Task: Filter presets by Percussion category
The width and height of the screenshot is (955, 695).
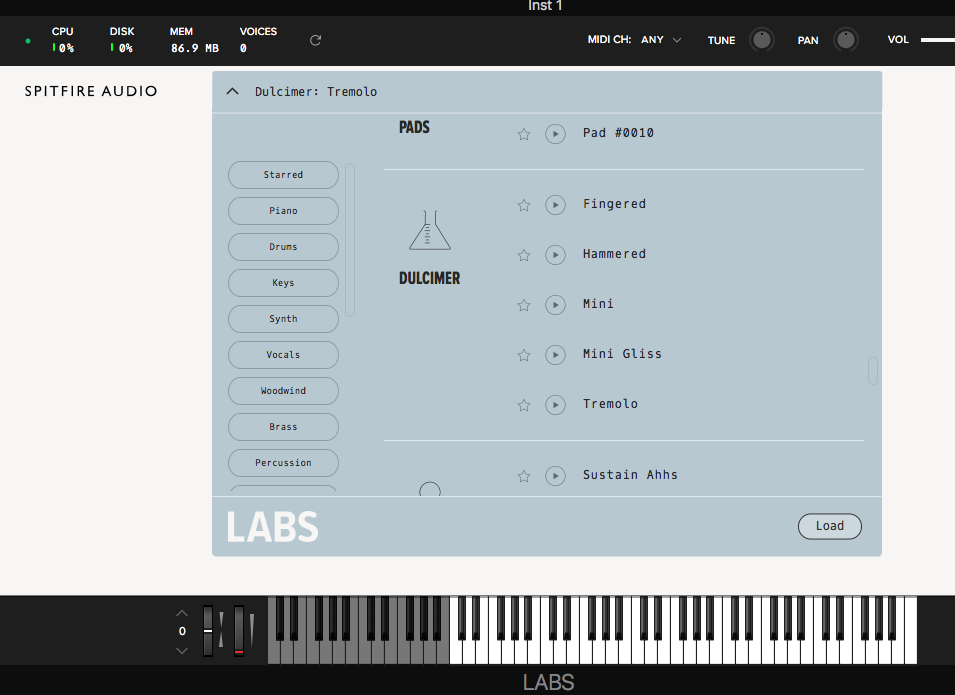Action: click(283, 462)
